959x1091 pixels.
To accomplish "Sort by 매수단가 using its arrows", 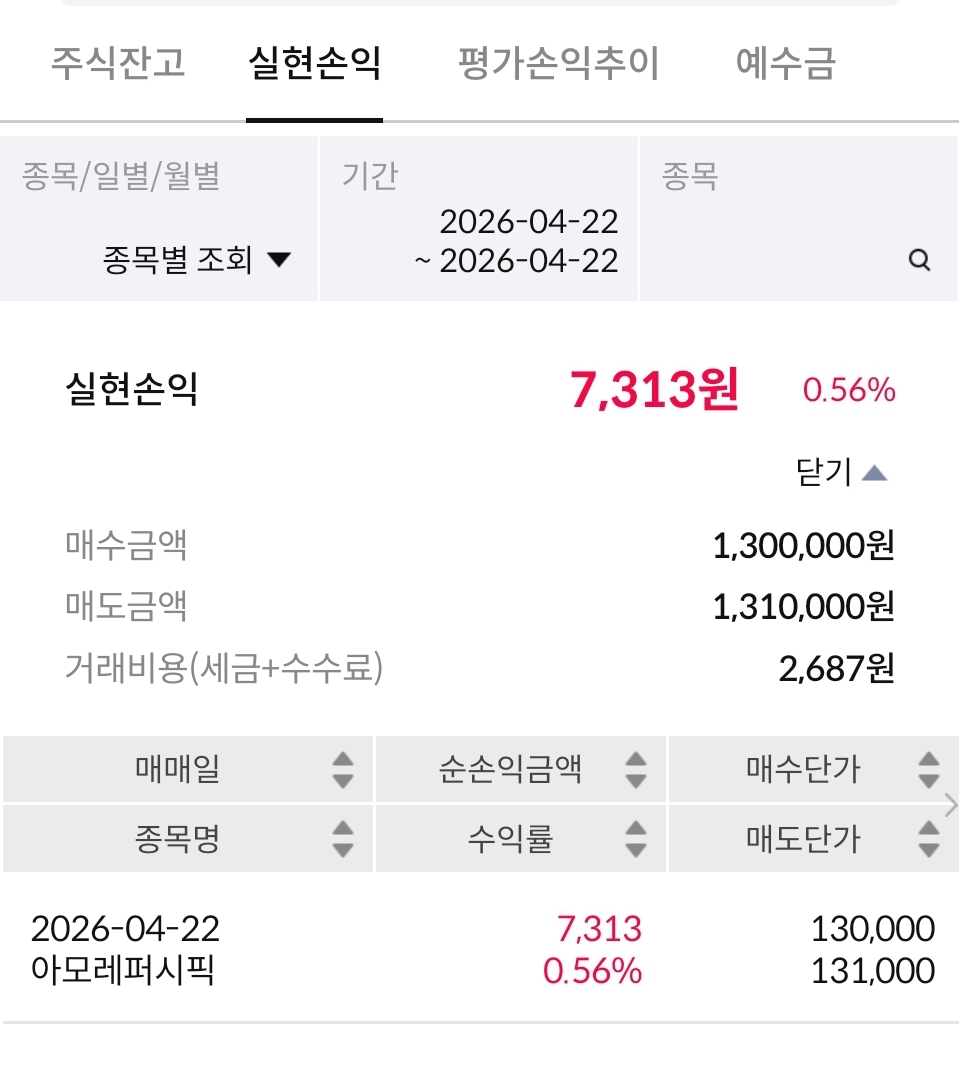I will [x=928, y=770].
